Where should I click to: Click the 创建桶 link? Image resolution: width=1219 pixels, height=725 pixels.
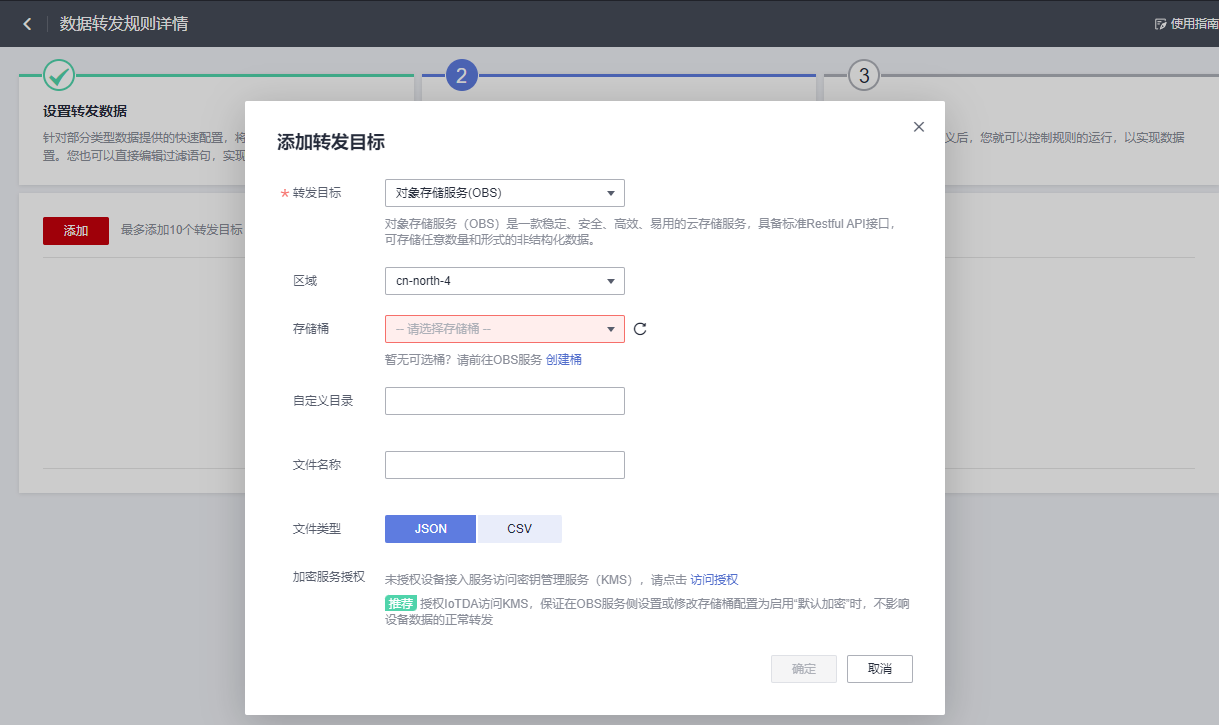click(x=563, y=359)
